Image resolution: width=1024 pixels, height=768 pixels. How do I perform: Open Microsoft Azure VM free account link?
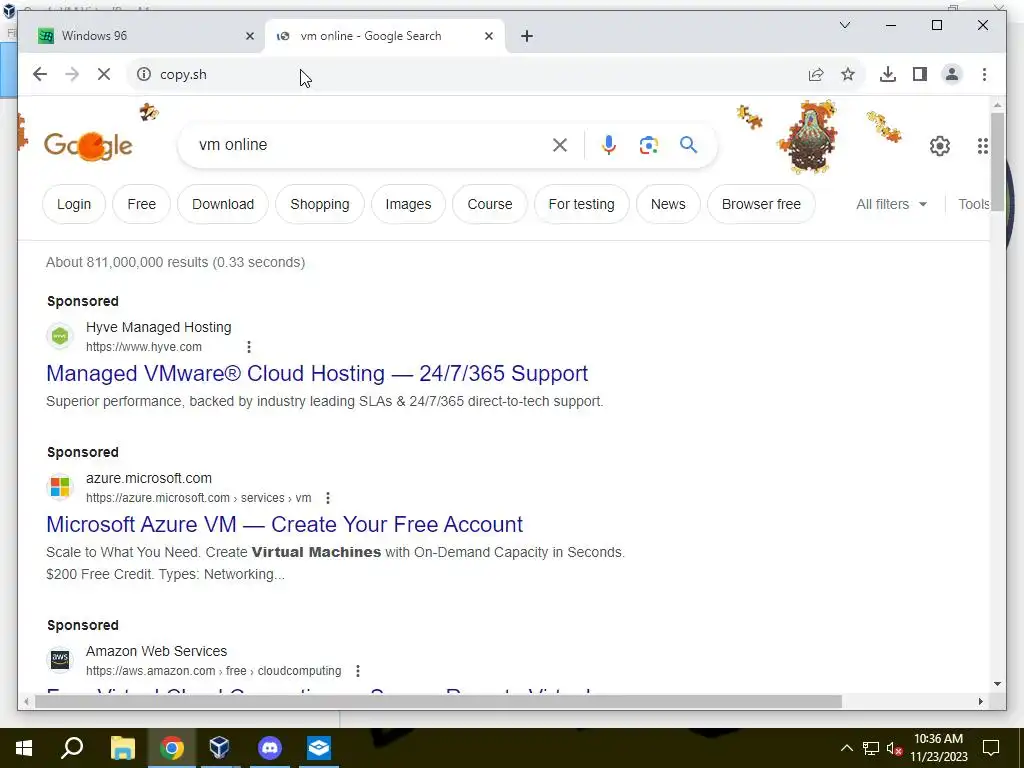point(284,524)
